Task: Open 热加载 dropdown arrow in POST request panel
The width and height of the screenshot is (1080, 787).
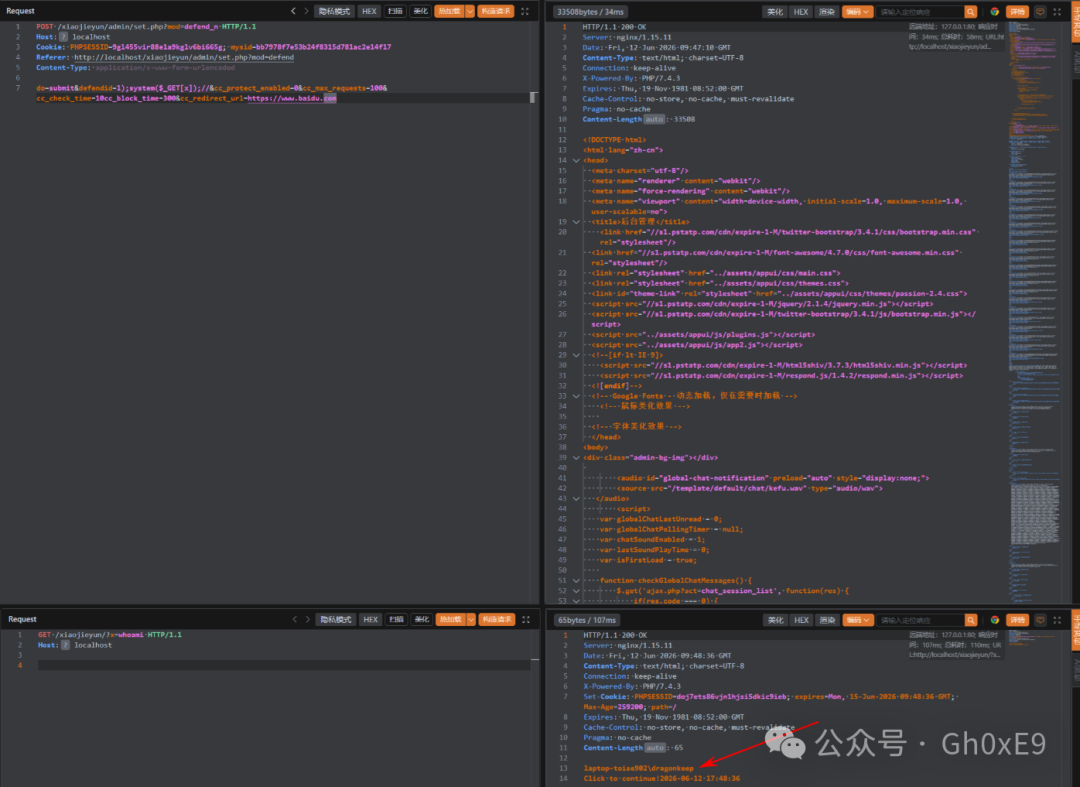Action: (x=470, y=11)
